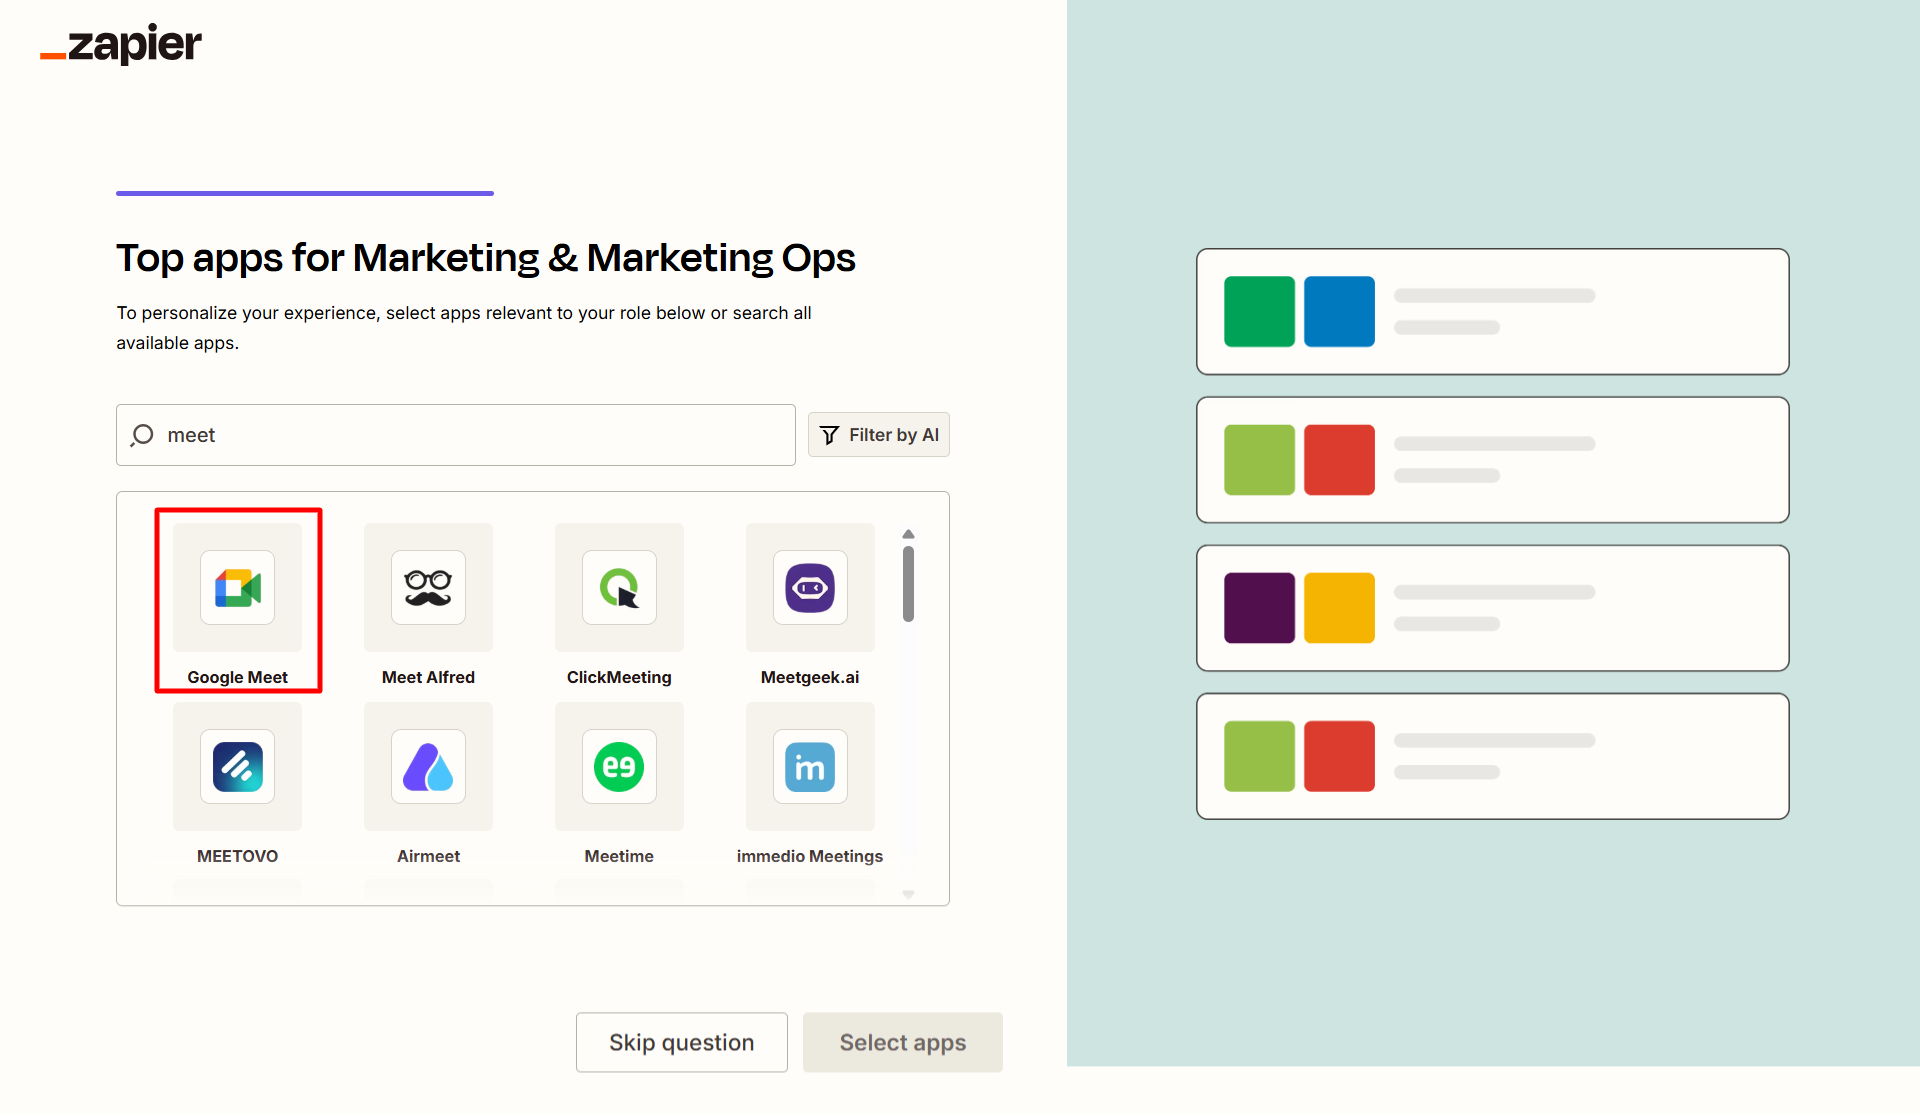Viewport: 1920px width, 1116px height.
Task: Select the immedio Meetings app icon
Action: pos(810,767)
